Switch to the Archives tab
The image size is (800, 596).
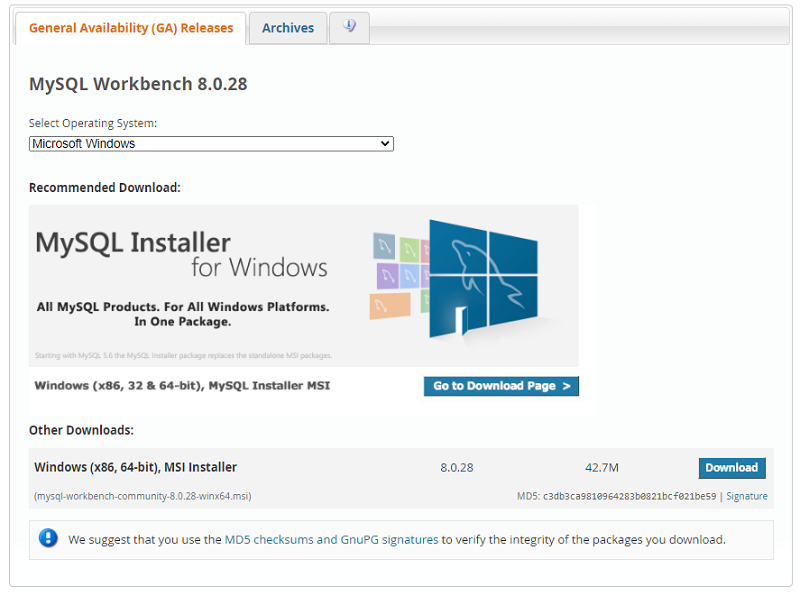coord(288,28)
